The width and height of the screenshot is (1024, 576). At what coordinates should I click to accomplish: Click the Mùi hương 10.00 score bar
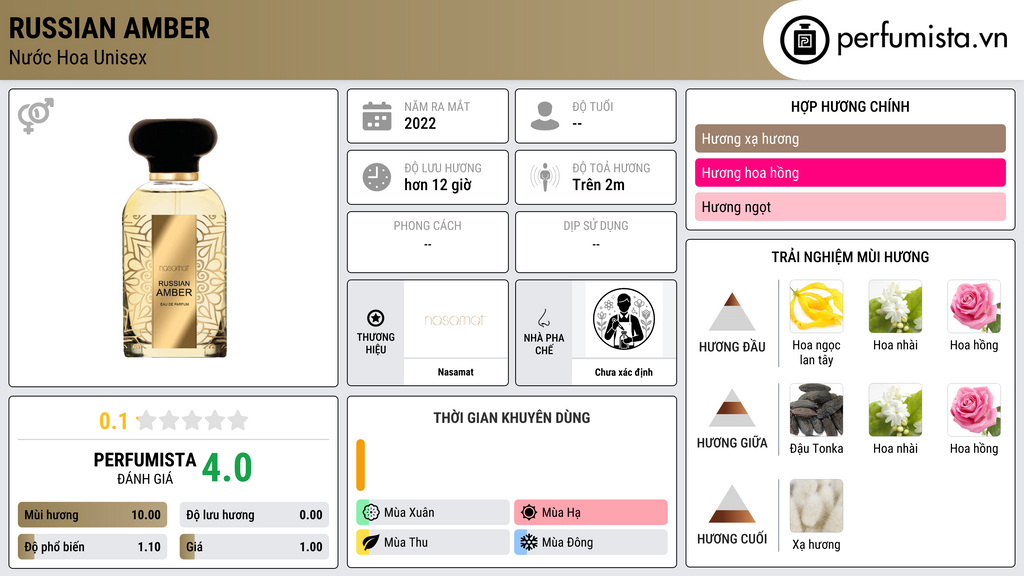coord(92,515)
